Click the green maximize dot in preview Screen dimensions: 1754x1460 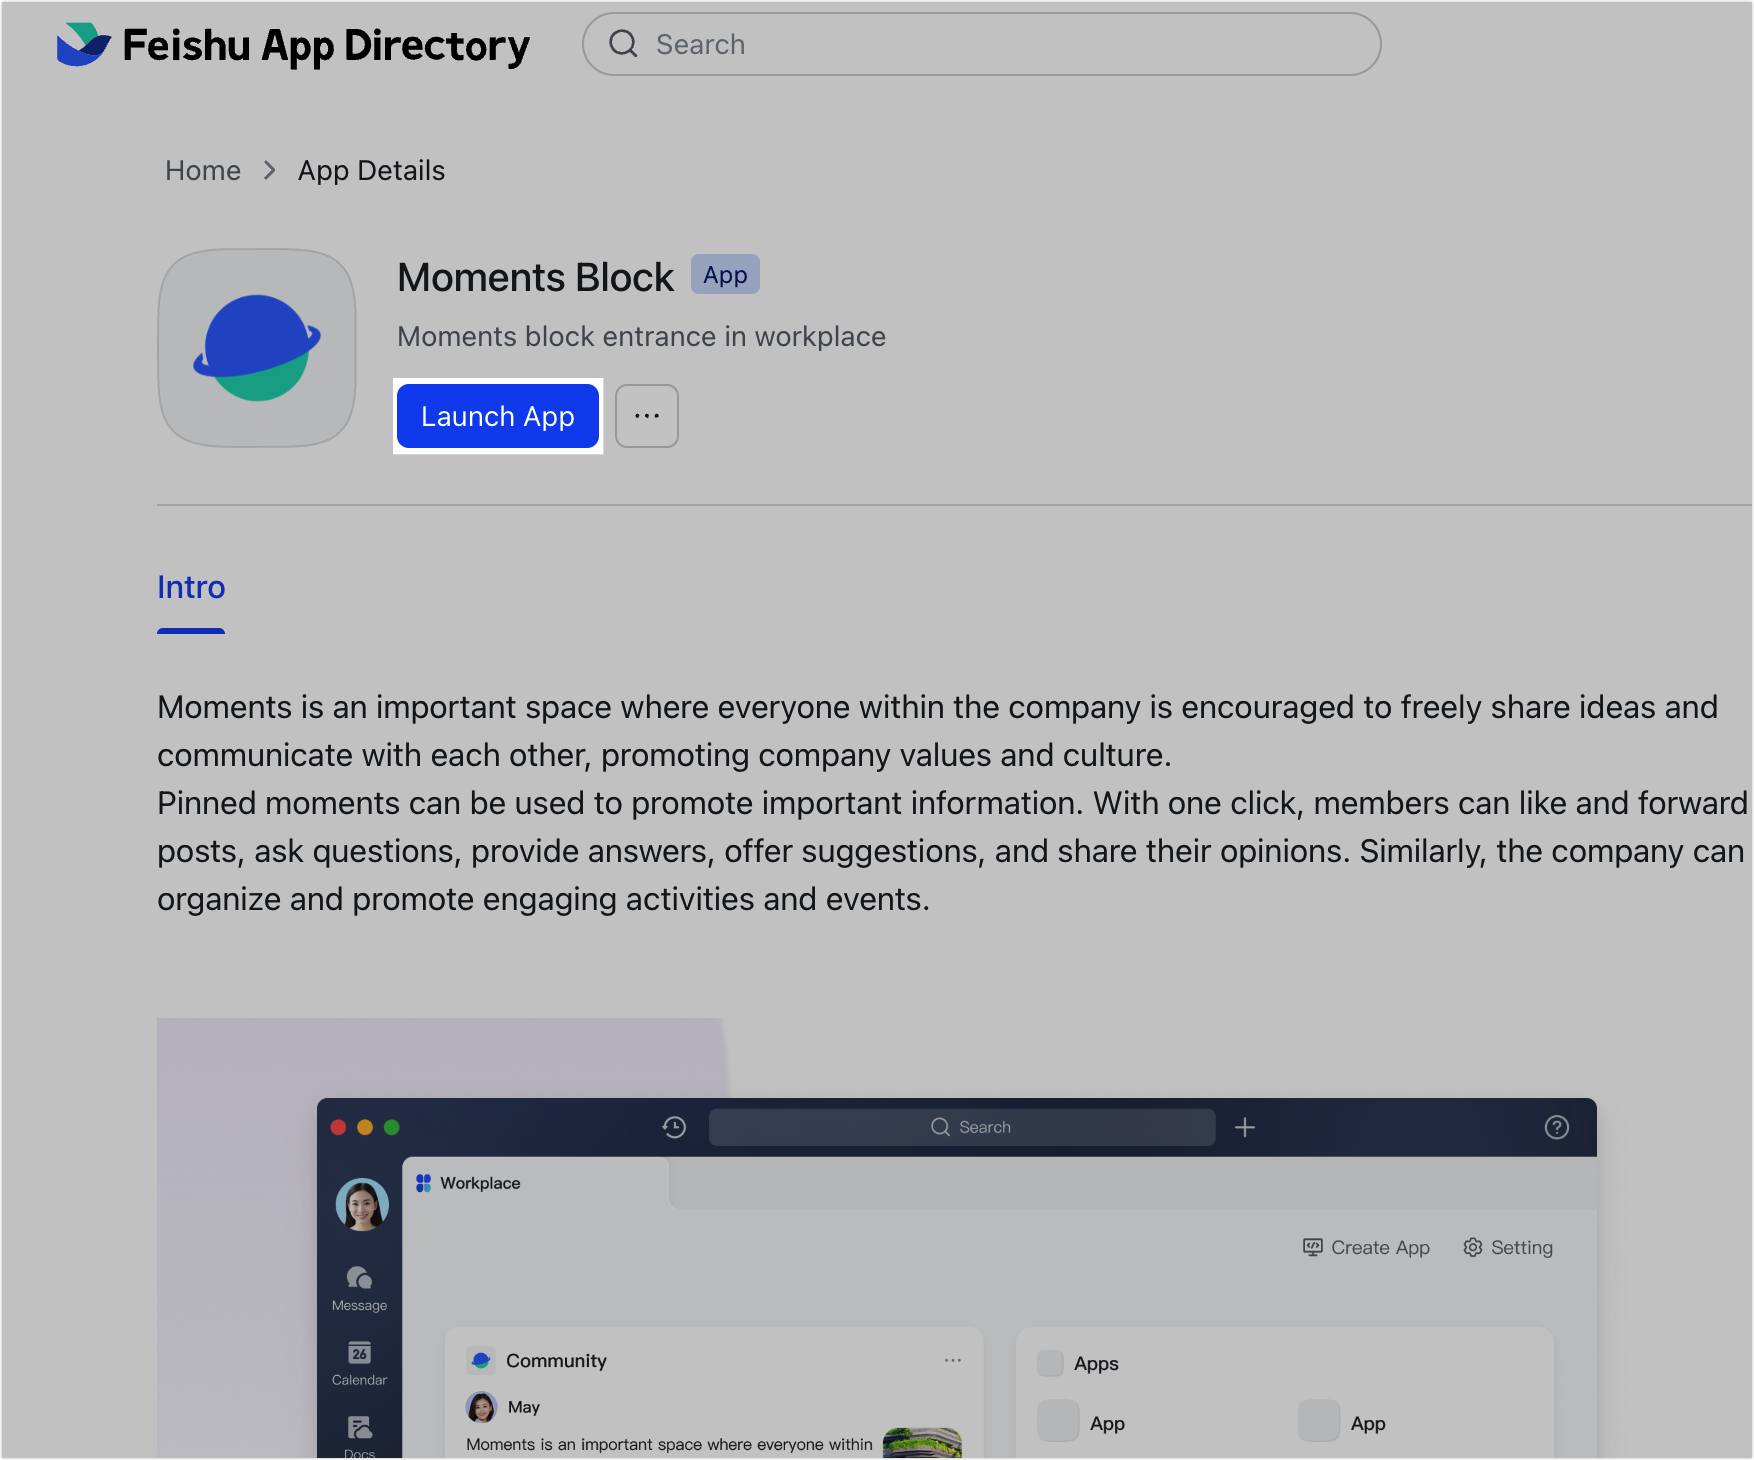coord(392,1127)
